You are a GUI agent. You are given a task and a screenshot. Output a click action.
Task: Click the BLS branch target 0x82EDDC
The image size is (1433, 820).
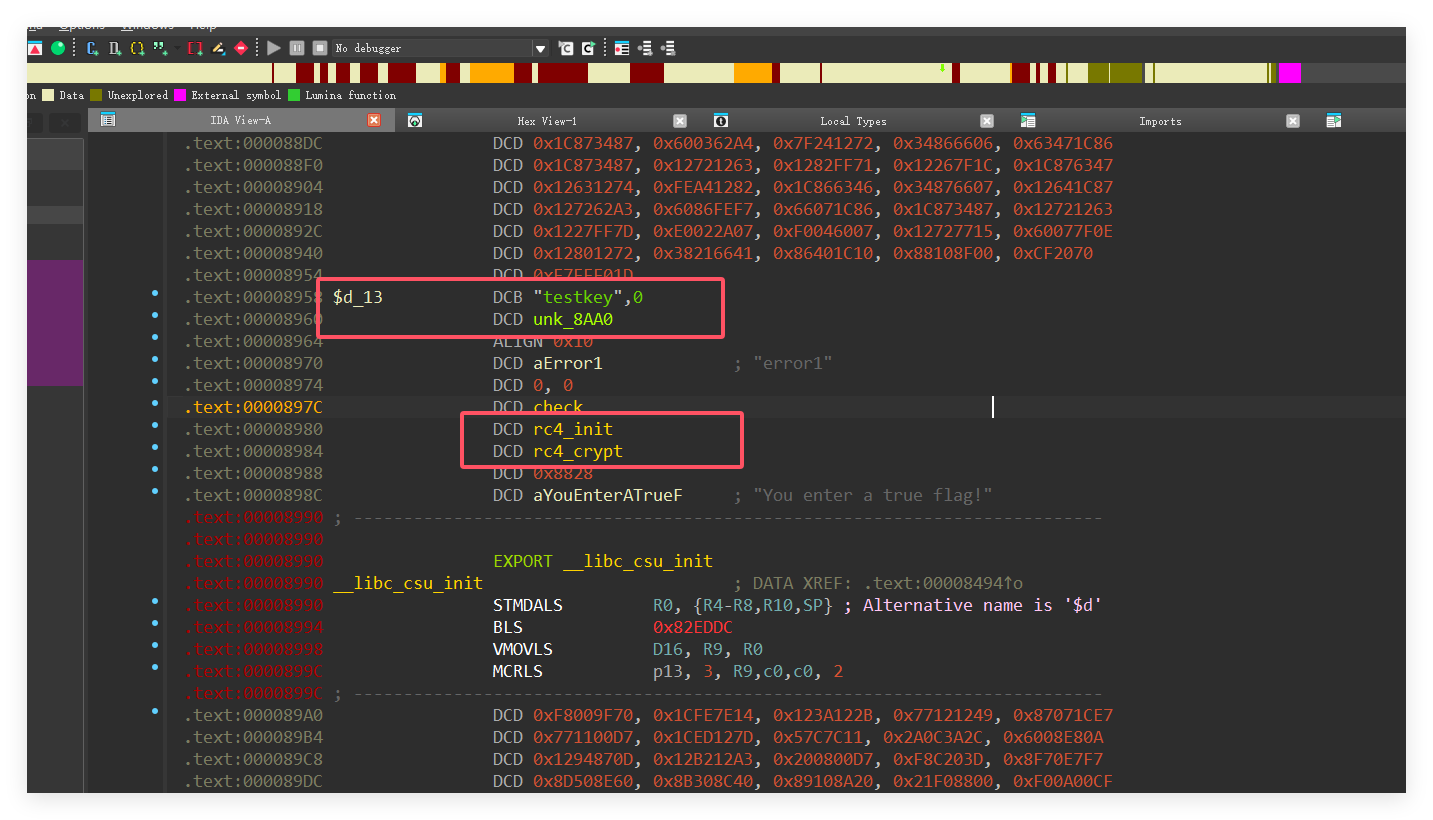(x=693, y=627)
